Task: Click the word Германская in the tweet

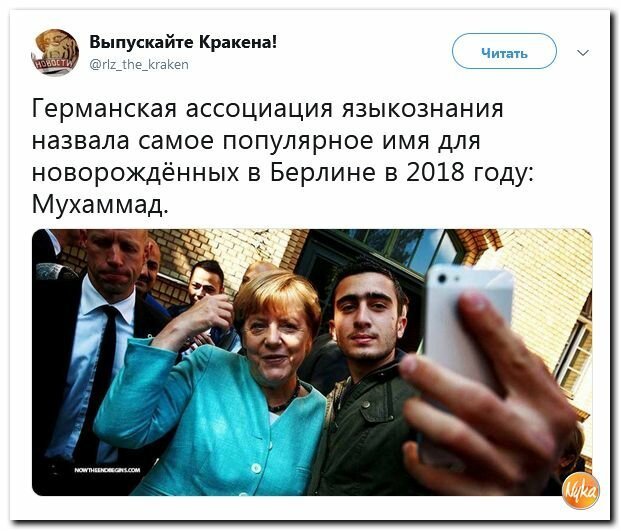Action: (104, 108)
